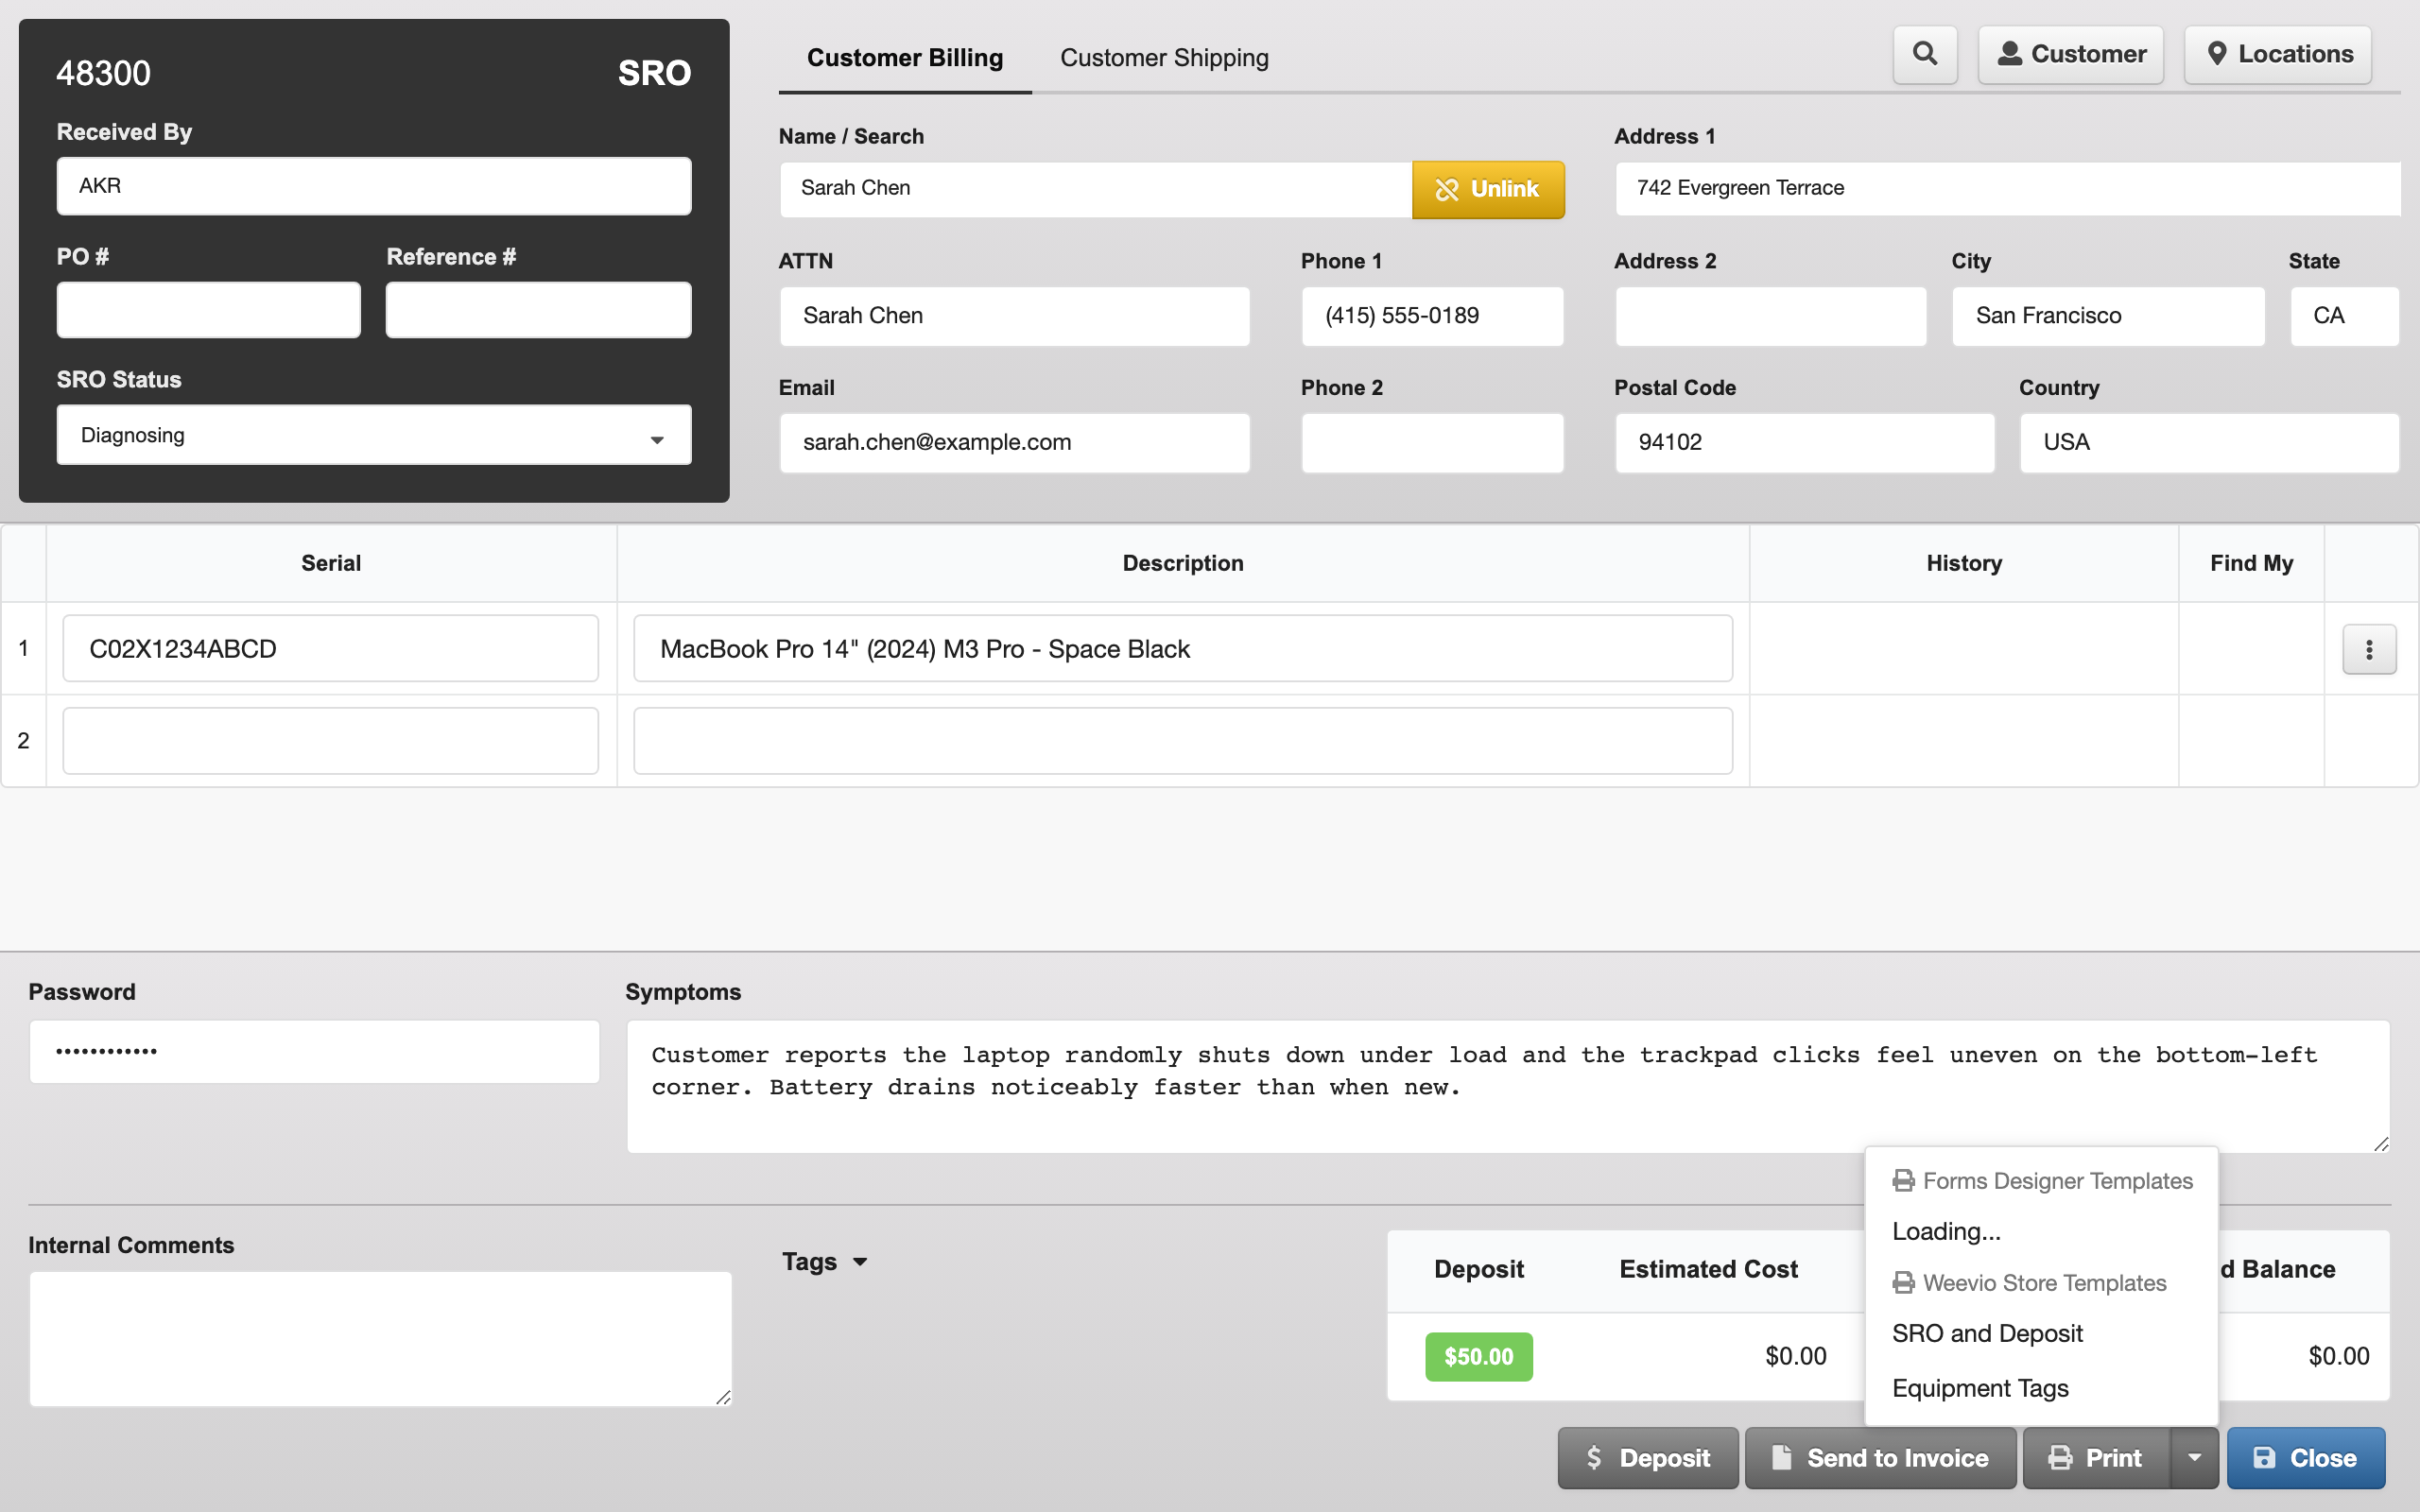Click the Reference # field
Screen dimensions: 2420x1512
coord(538,310)
